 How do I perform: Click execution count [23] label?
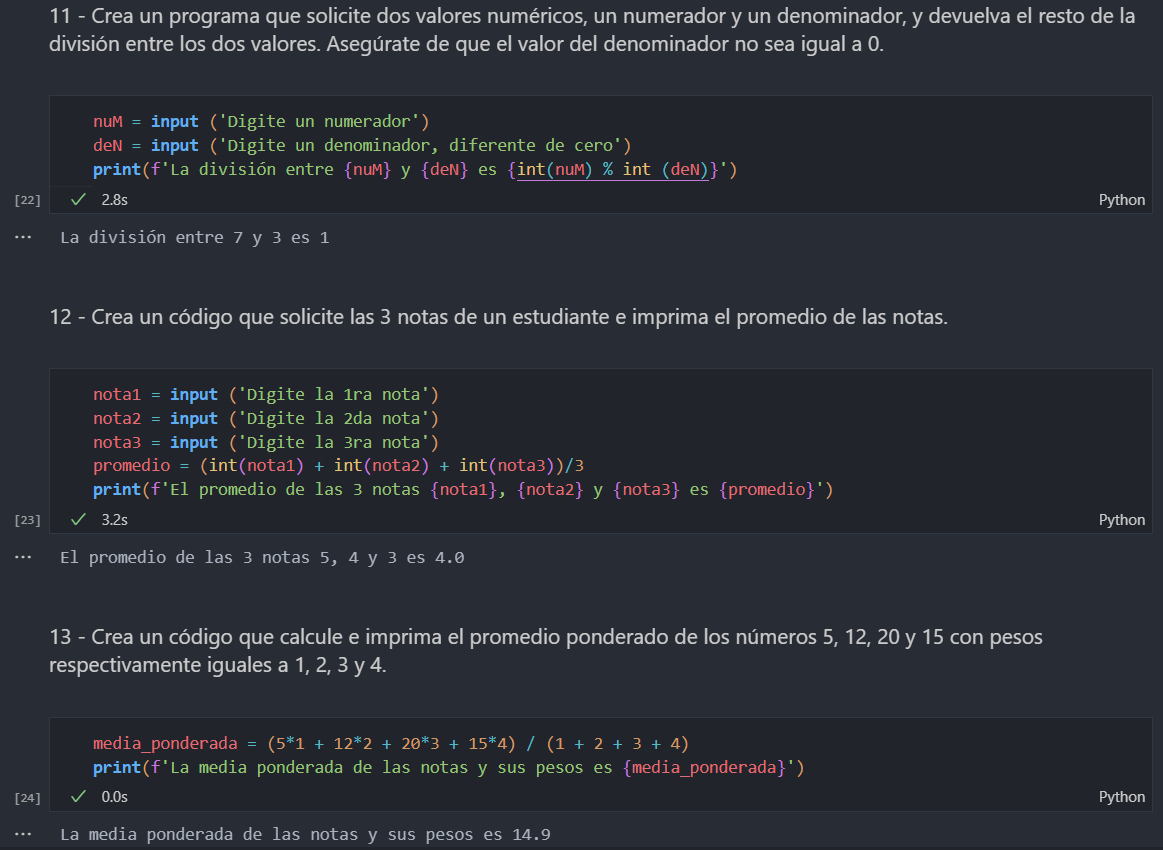[x=27, y=520]
